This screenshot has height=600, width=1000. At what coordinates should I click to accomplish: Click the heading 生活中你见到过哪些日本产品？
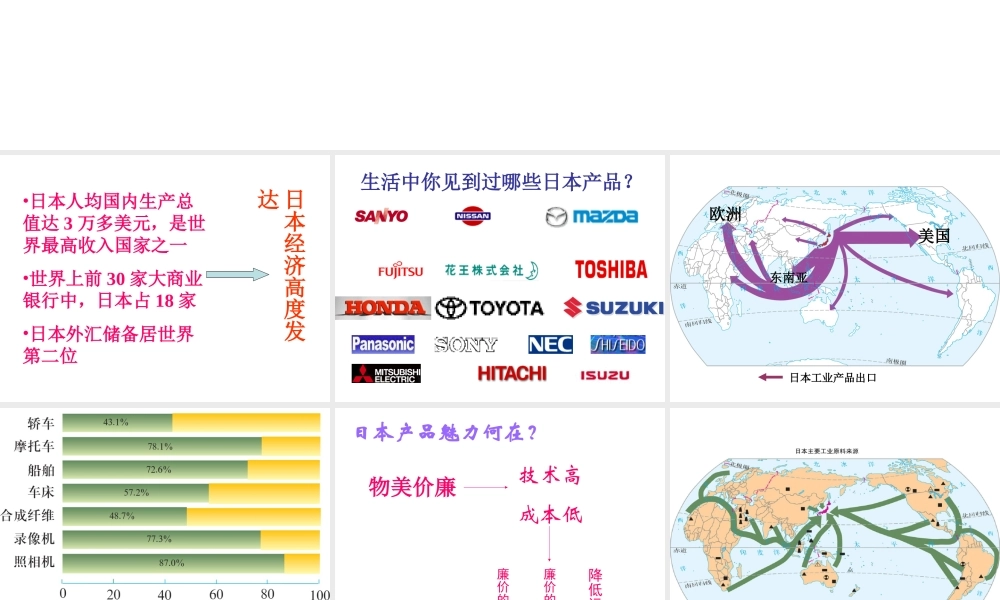497,182
